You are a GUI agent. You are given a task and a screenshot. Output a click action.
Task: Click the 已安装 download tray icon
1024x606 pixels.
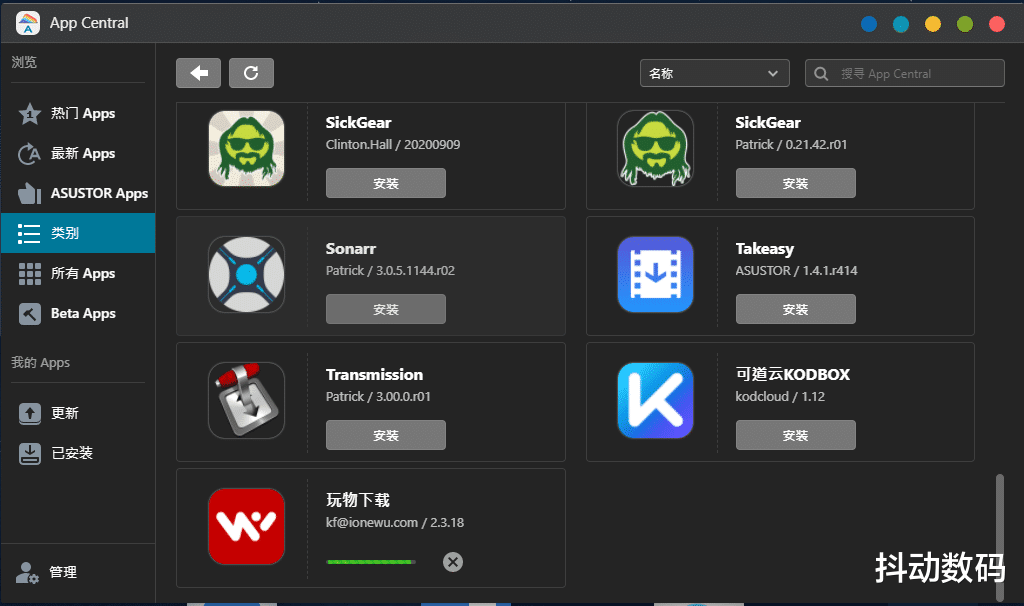click(29, 453)
